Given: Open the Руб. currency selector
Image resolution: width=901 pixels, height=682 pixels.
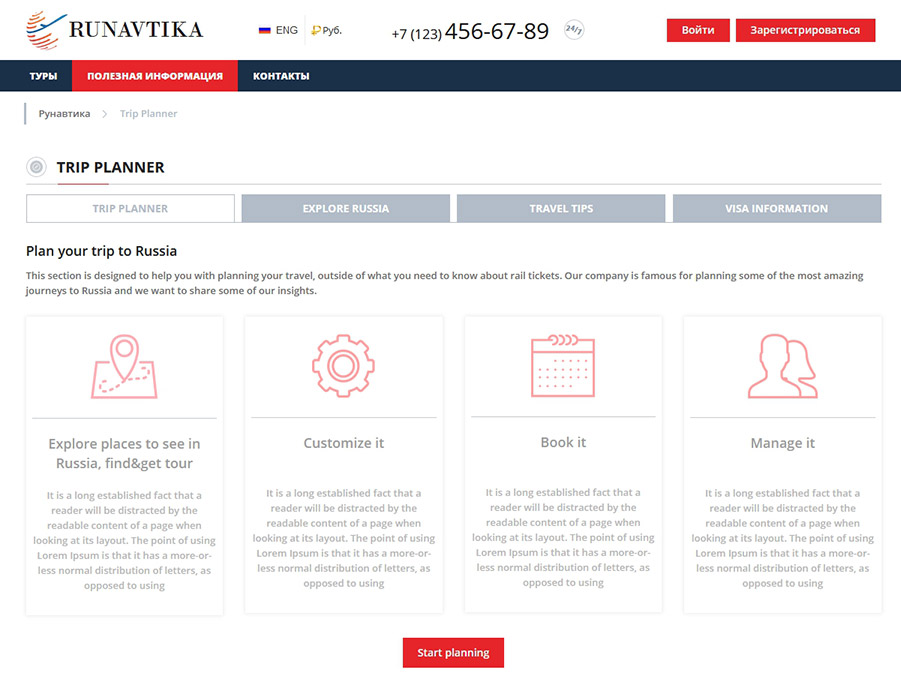Looking at the screenshot, I should (x=332, y=31).
